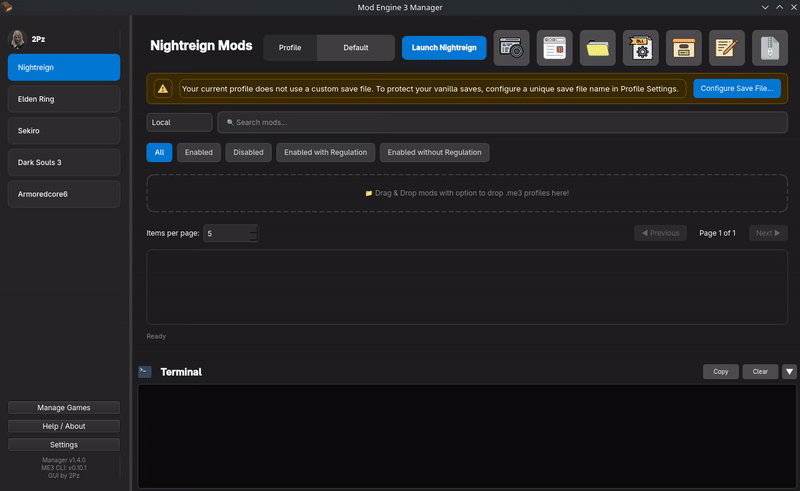Open the Local source dropdown

(x=179, y=122)
